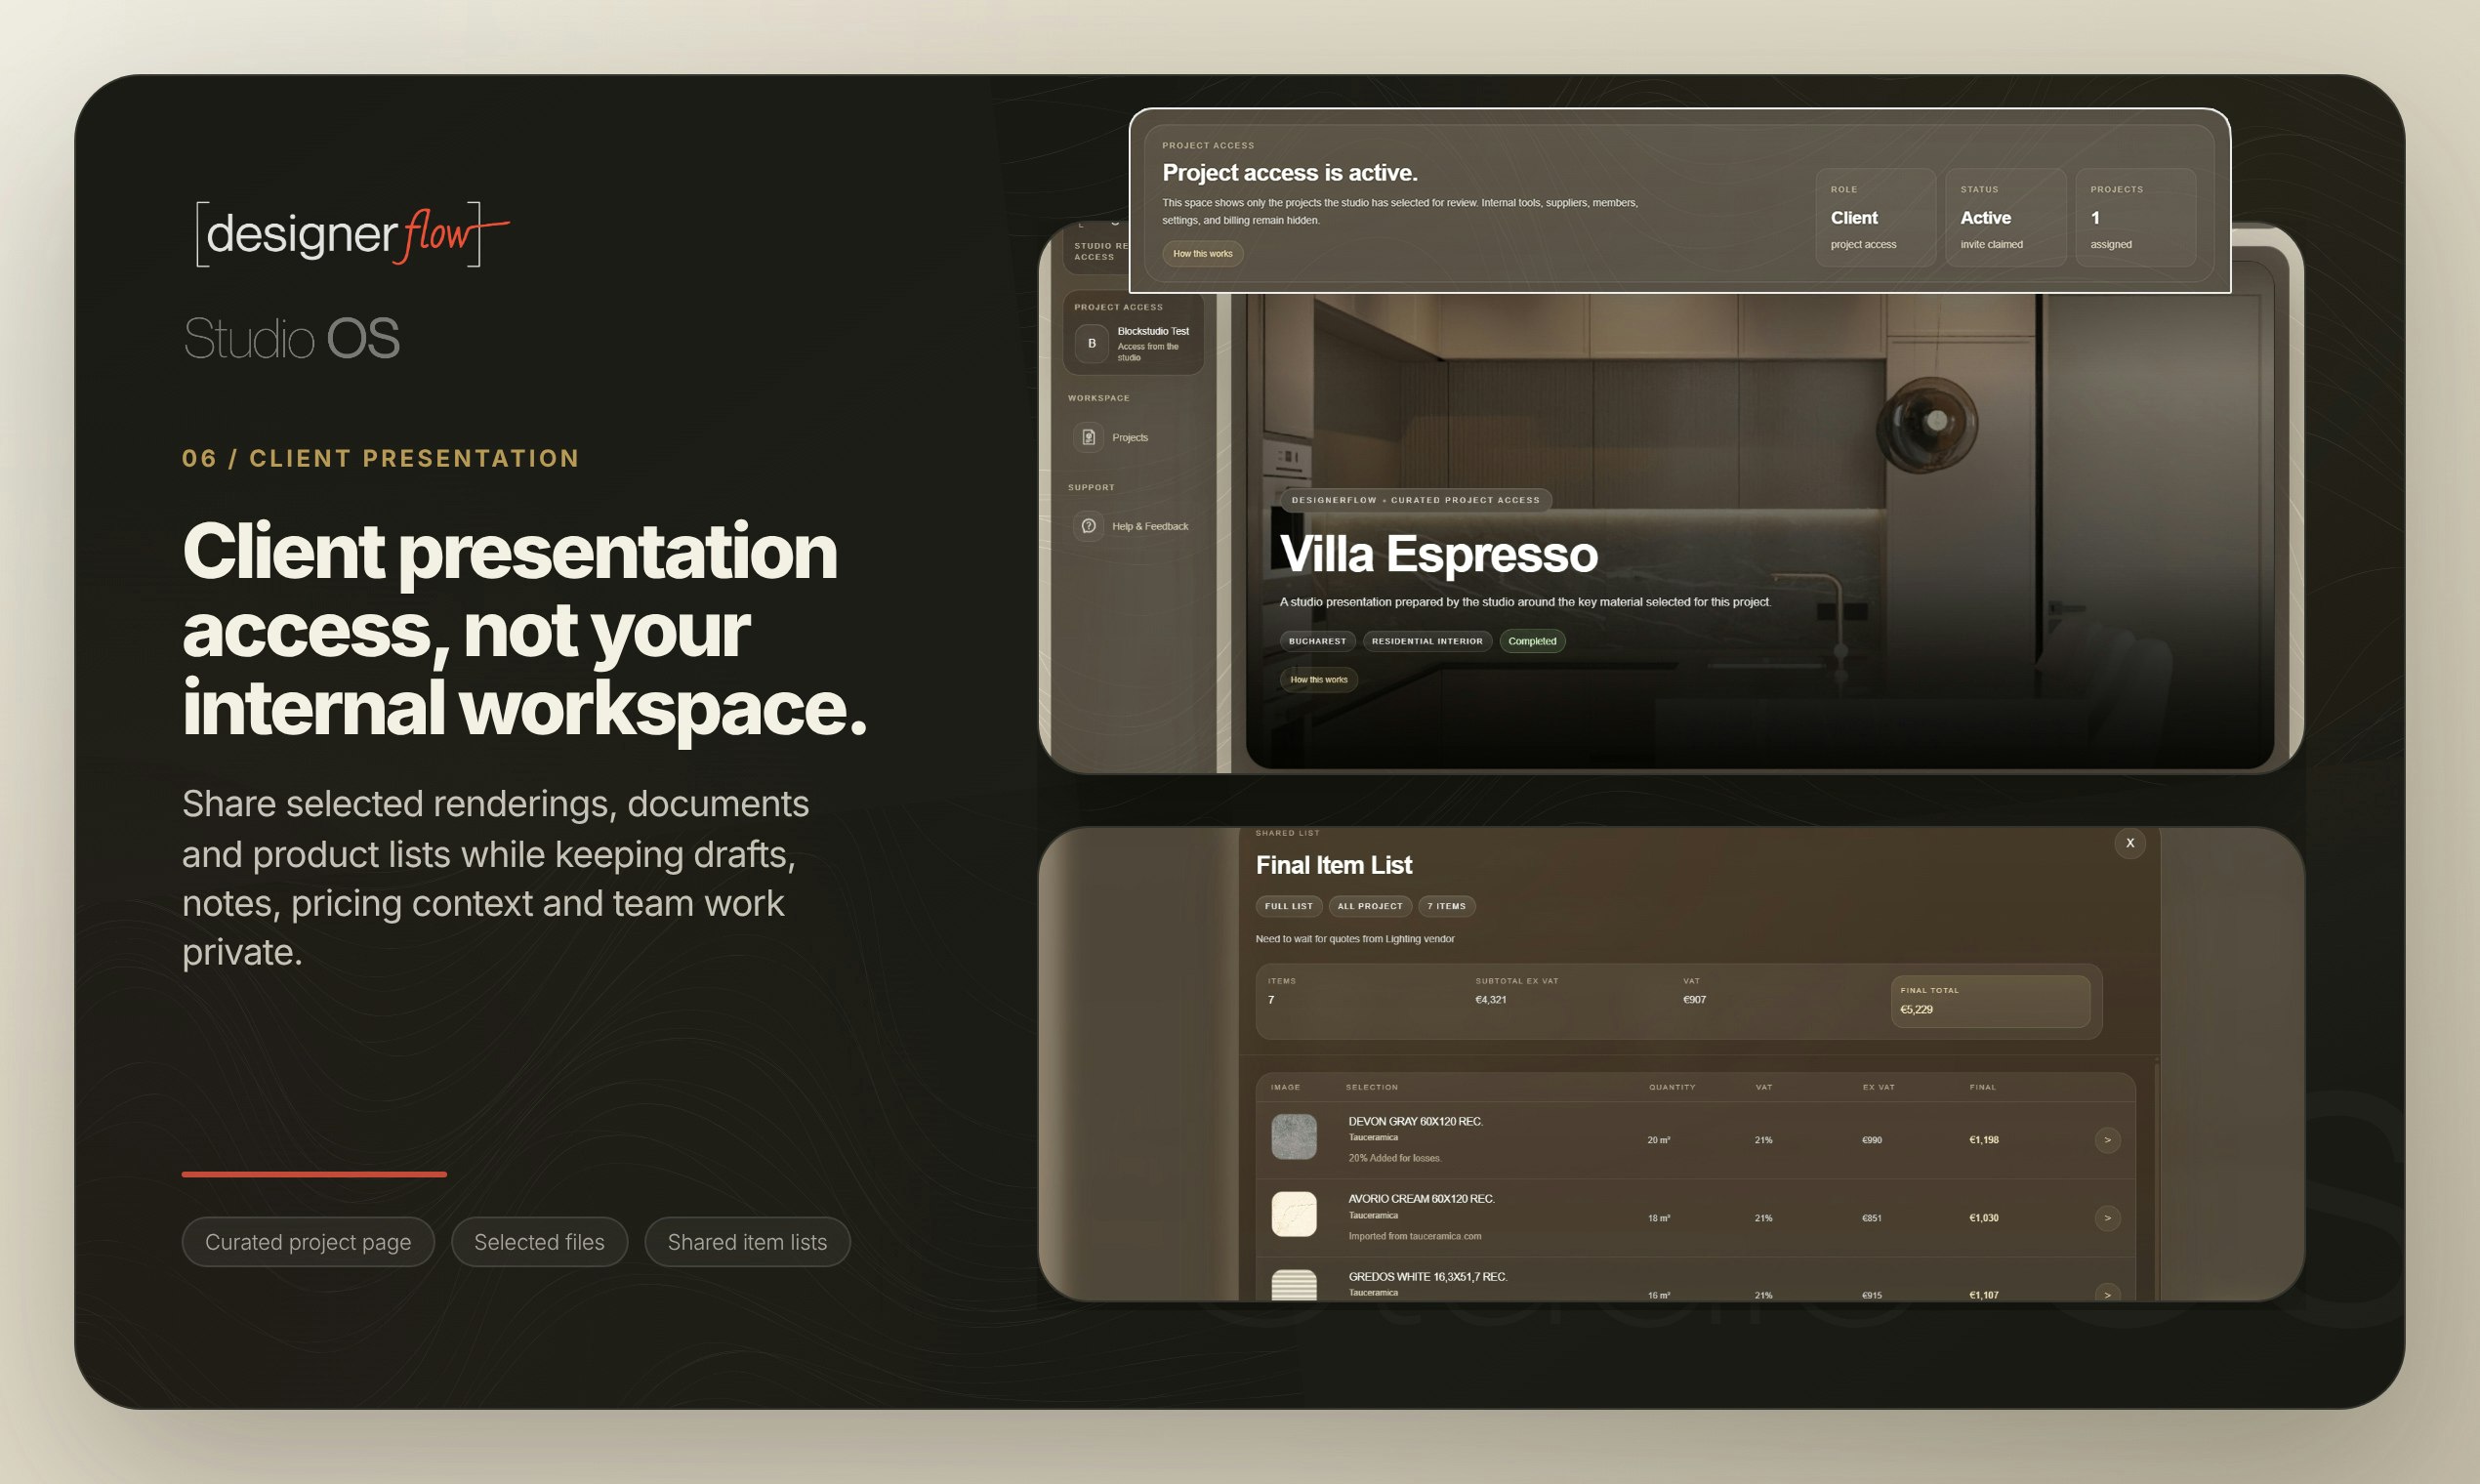Screen dimensions: 2480x1484
Task: Click the QUANTITY column header
Action: pos(1672,1087)
